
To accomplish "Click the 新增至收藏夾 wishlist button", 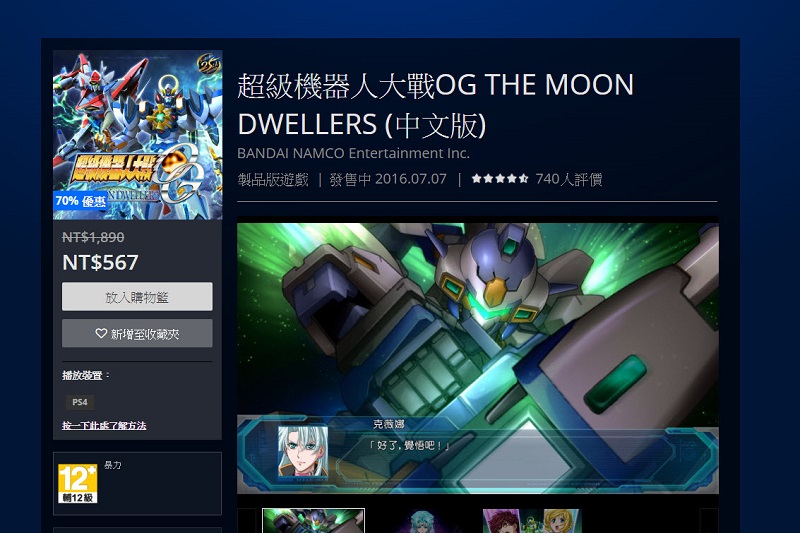I will (137, 334).
